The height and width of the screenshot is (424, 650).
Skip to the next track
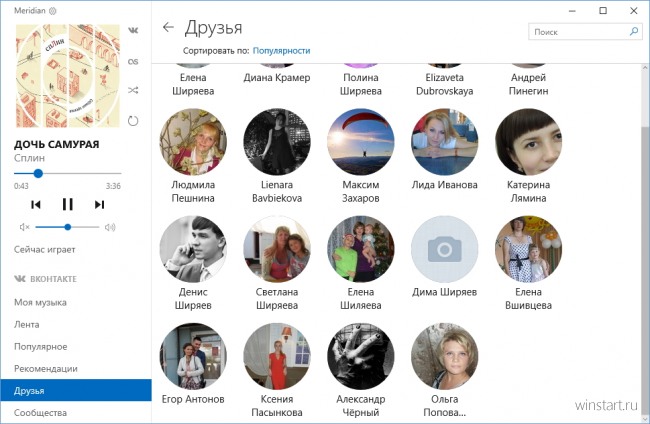pos(99,204)
